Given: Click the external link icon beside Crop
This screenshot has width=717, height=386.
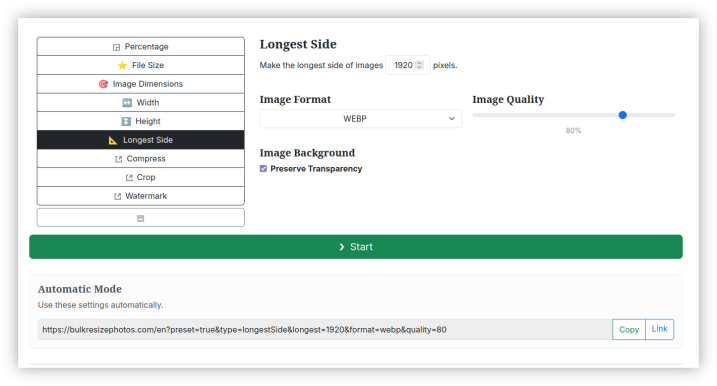Looking at the screenshot, I should [129, 177].
